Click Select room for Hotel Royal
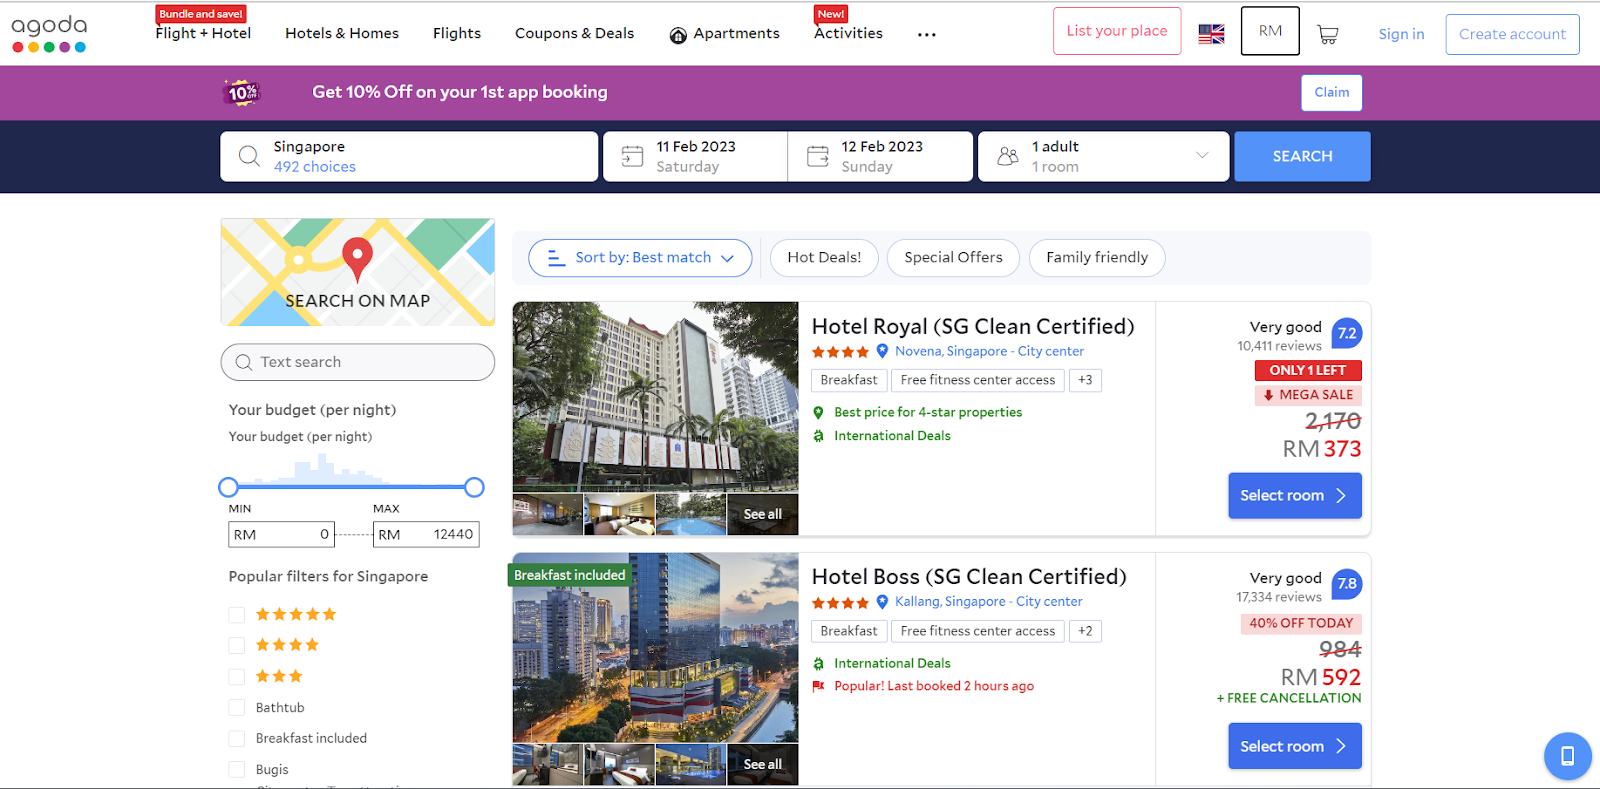Viewport: 1600px width, 789px height. pos(1295,496)
